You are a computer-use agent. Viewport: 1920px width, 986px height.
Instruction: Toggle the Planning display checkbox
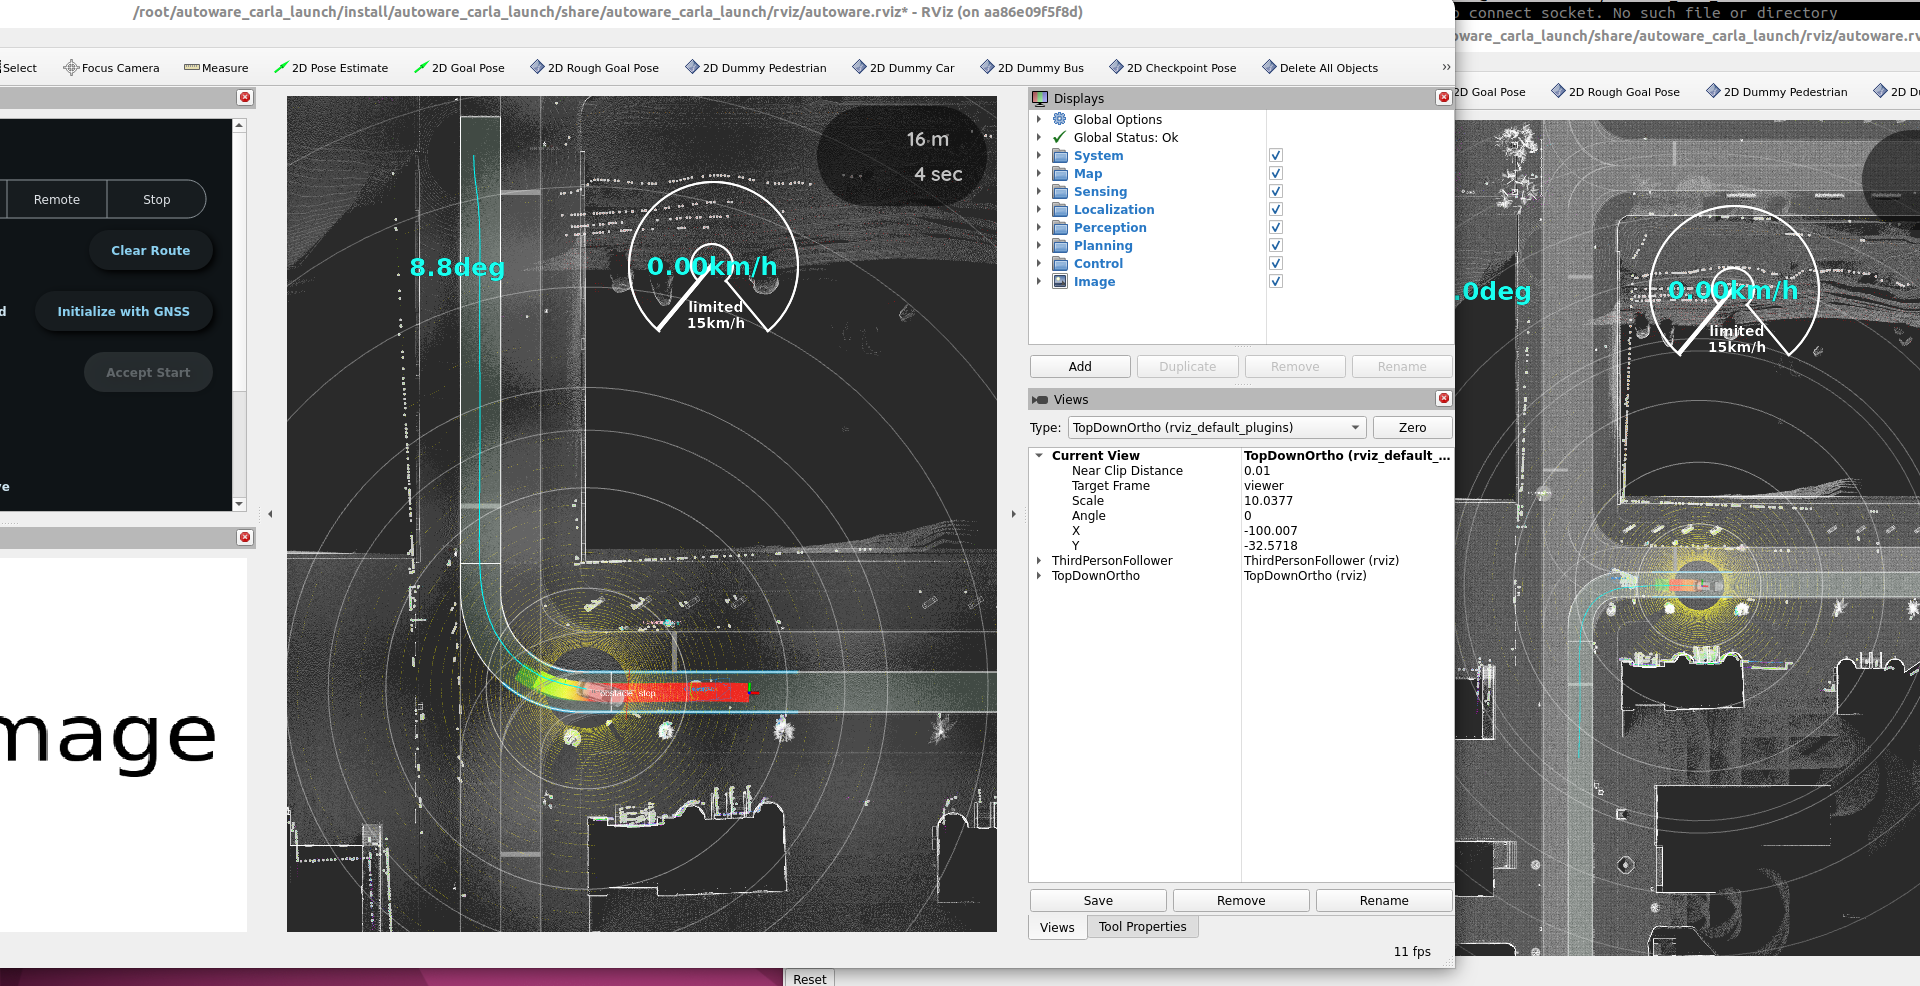1276,245
